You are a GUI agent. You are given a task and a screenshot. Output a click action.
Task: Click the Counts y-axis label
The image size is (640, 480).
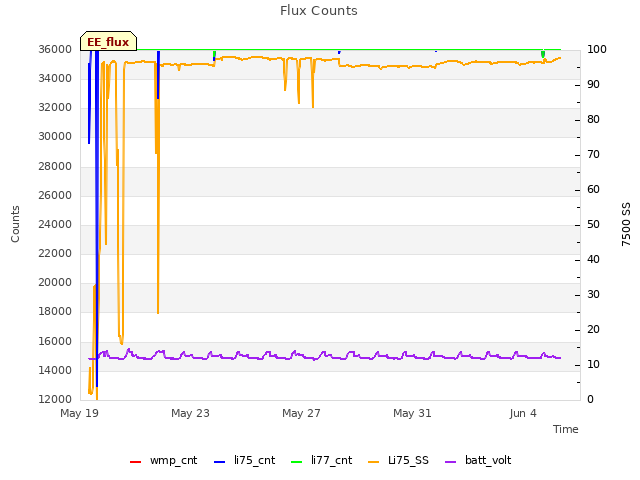pos(15,224)
